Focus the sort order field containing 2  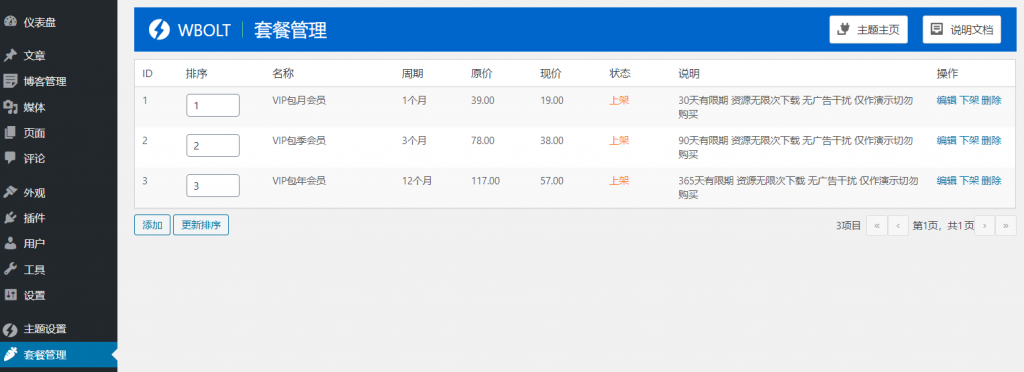pyautogui.click(x=213, y=146)
